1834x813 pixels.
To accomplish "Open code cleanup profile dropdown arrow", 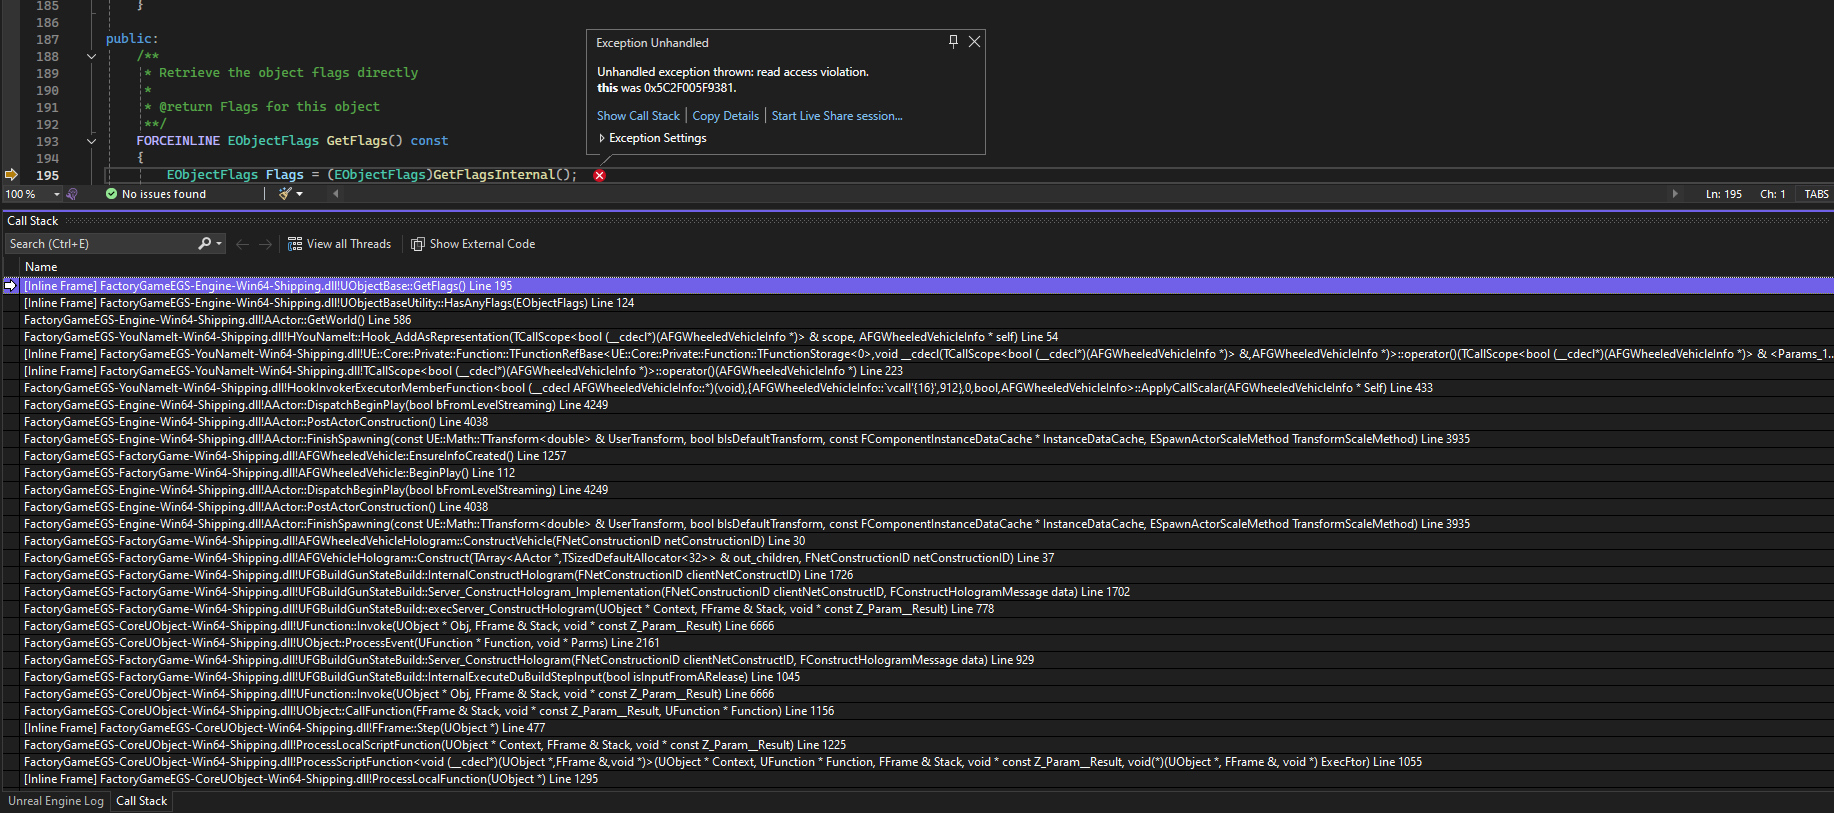I will click(299, 194).
